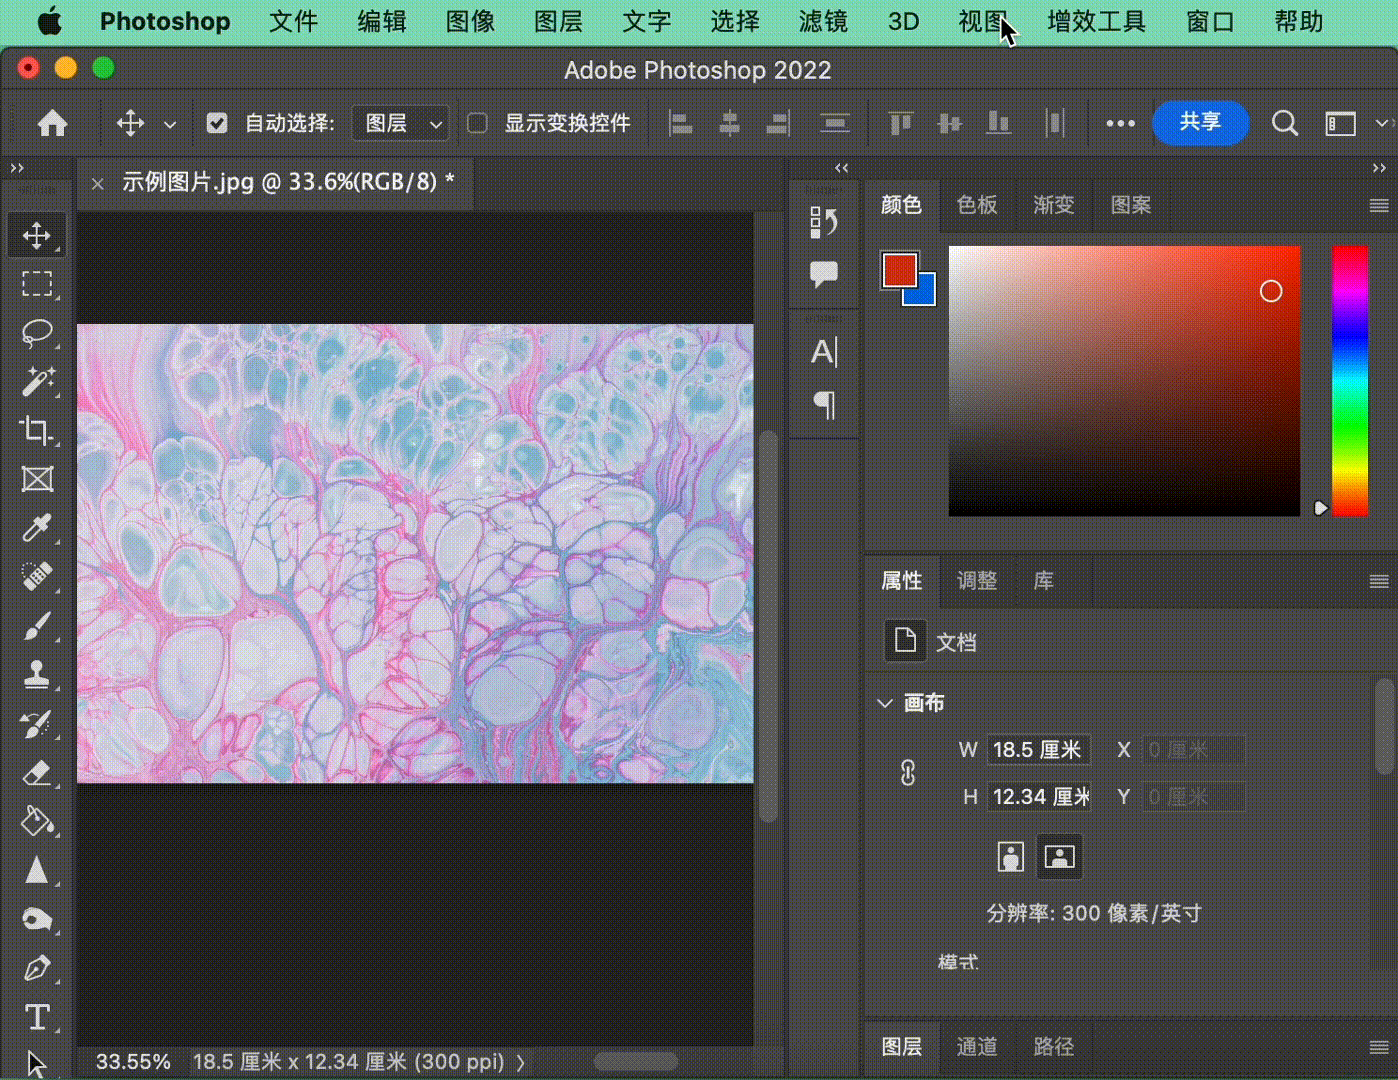1398x1080 pixels.
Task: Select the Brush tool
Action: click(37, 627)
